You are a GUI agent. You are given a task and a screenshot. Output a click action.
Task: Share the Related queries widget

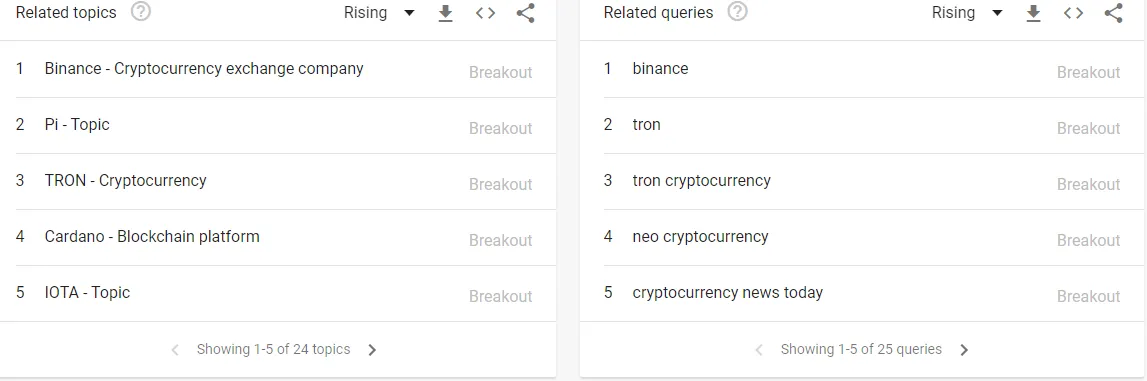coord(1113,13)
